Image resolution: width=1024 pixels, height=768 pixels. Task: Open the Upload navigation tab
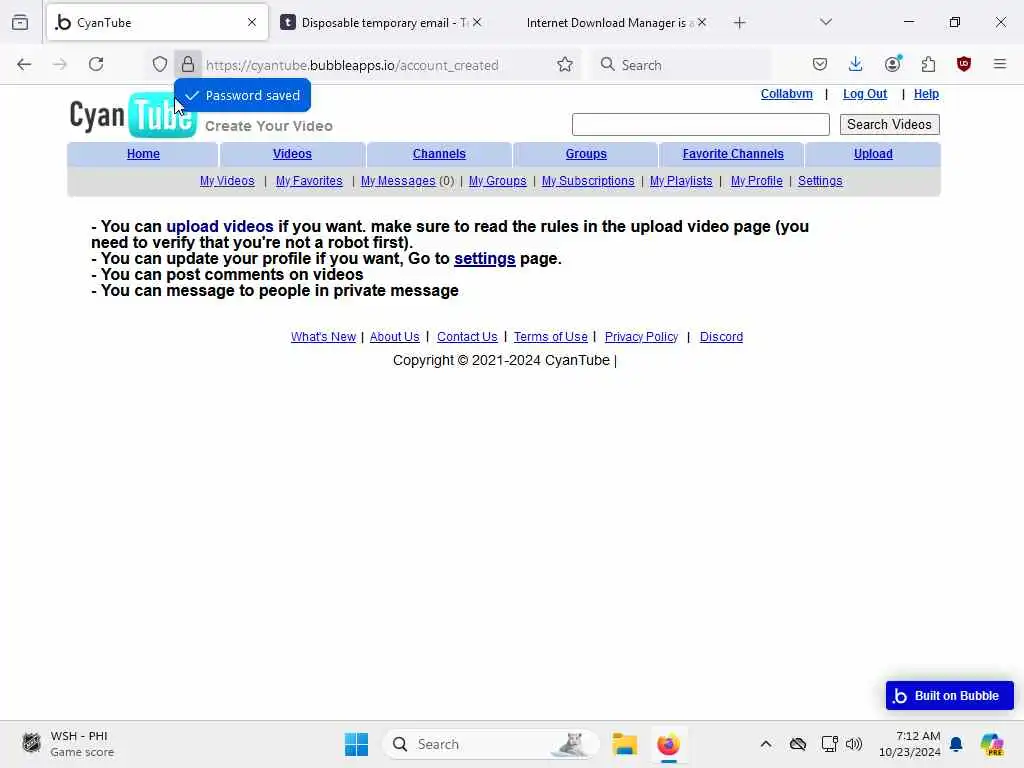point(873,154)
